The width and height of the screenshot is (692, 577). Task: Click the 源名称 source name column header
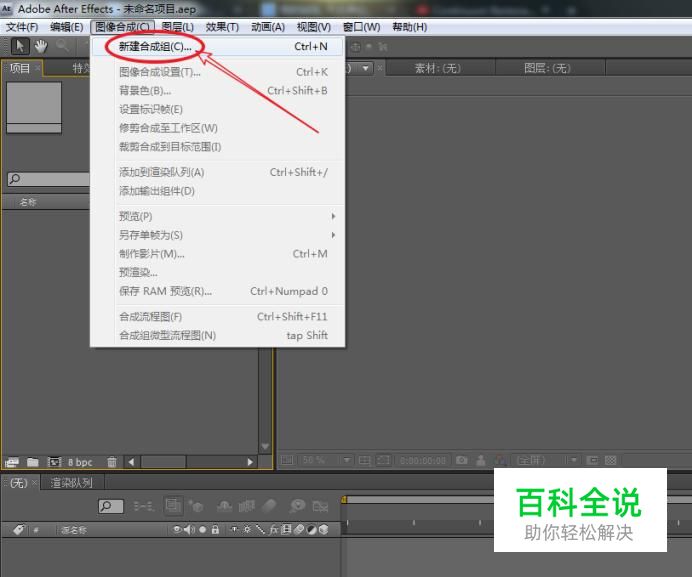point(73,530)
